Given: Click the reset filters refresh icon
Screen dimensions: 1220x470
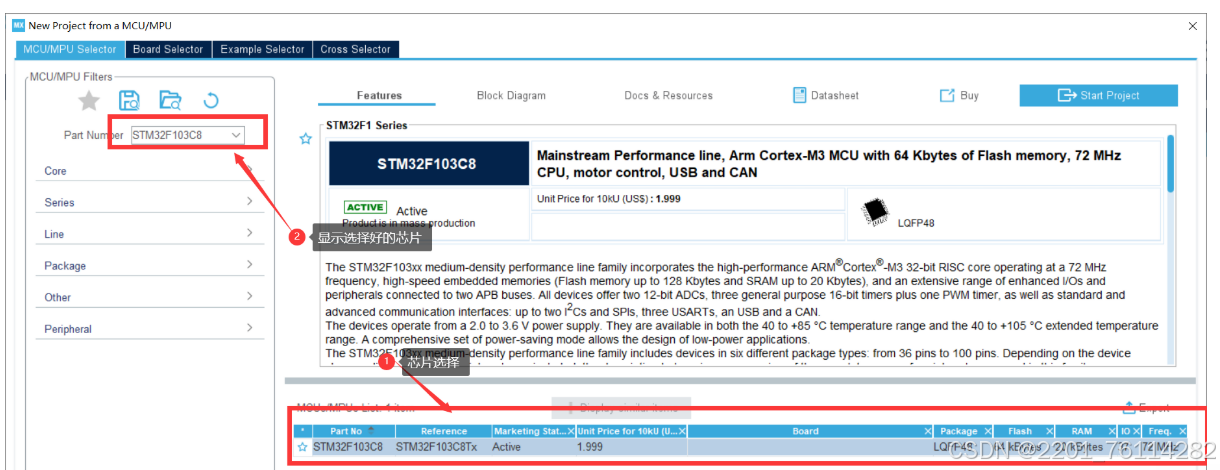Looking at the screenshot, I should [211, 100].
